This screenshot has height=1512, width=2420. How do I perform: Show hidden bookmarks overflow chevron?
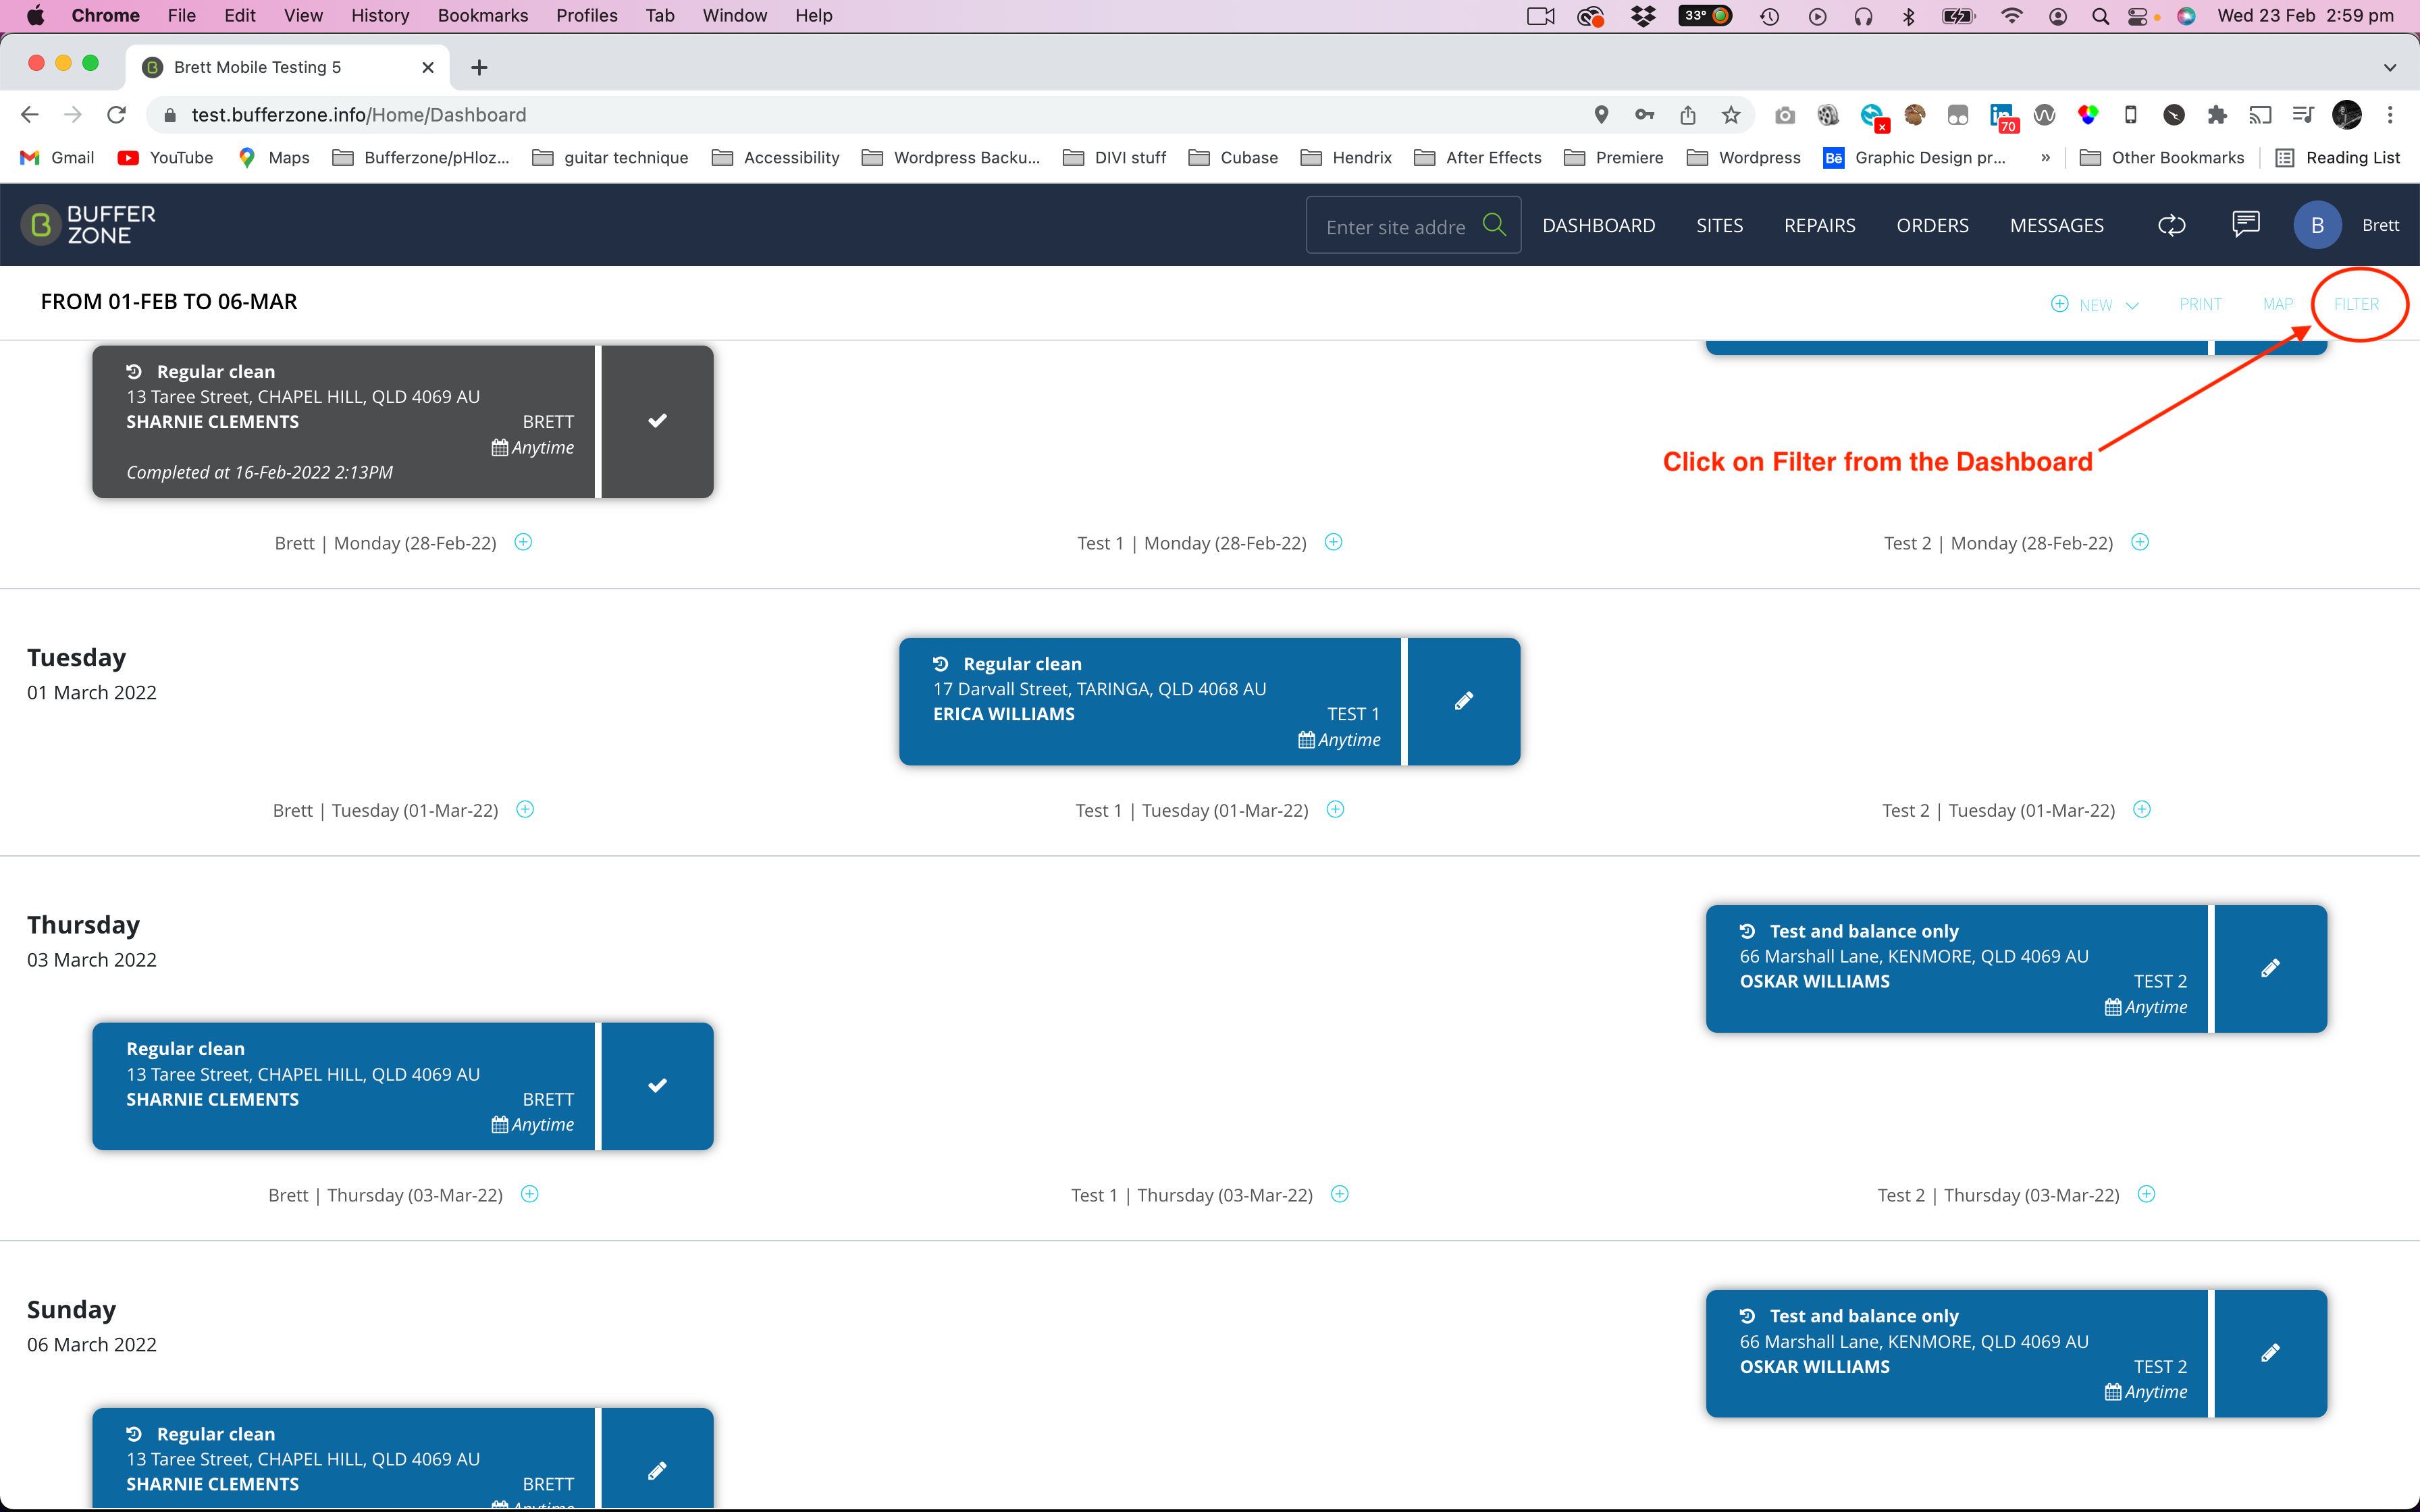(x=2045, y=157)
